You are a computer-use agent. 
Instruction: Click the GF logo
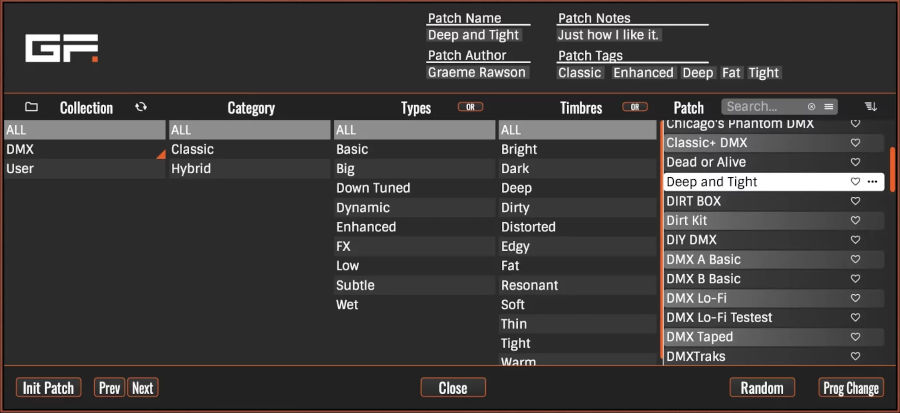(62, 48)
